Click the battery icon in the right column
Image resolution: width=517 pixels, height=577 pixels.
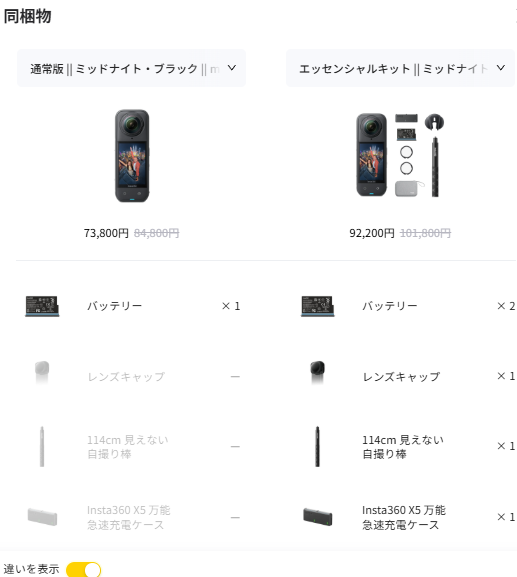(x=318, y=306)
